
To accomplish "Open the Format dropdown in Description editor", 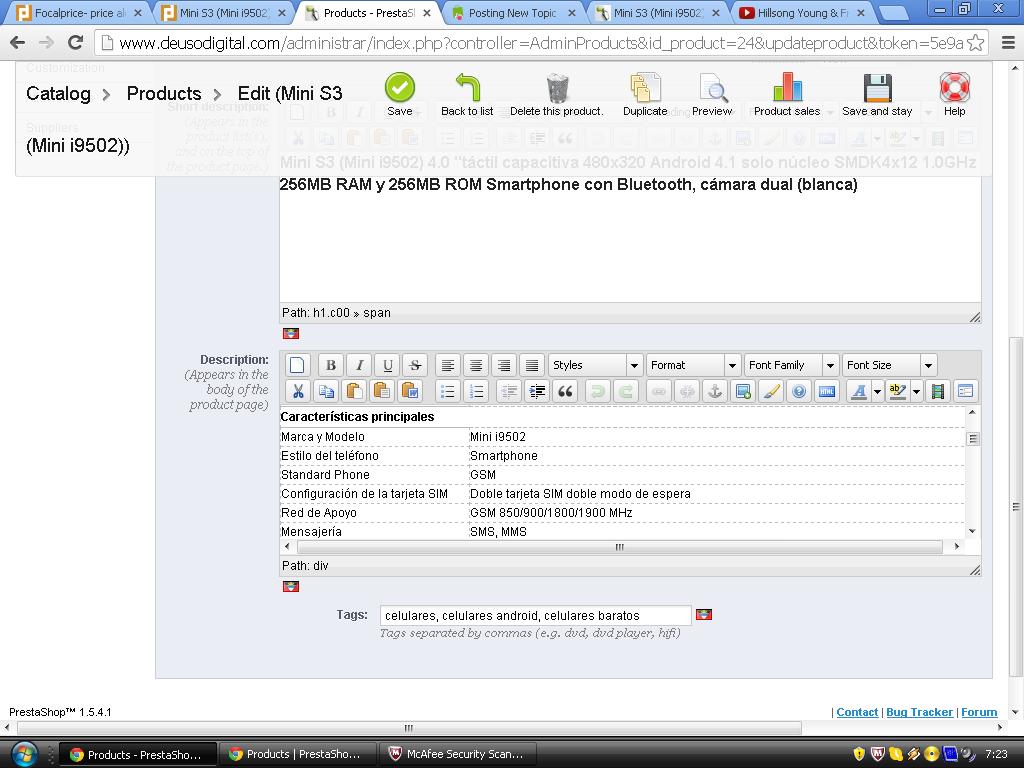I will (x=693, y=365).
